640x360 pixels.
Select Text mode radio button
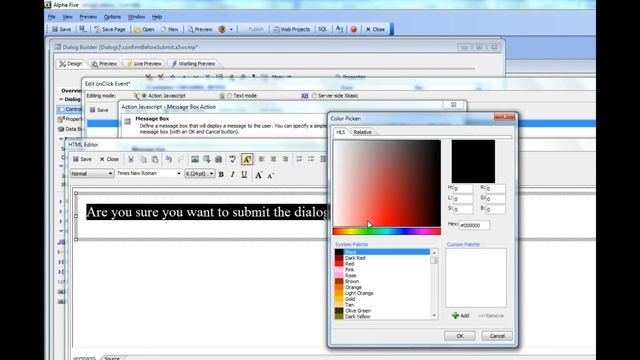click(x=229, y=96)
